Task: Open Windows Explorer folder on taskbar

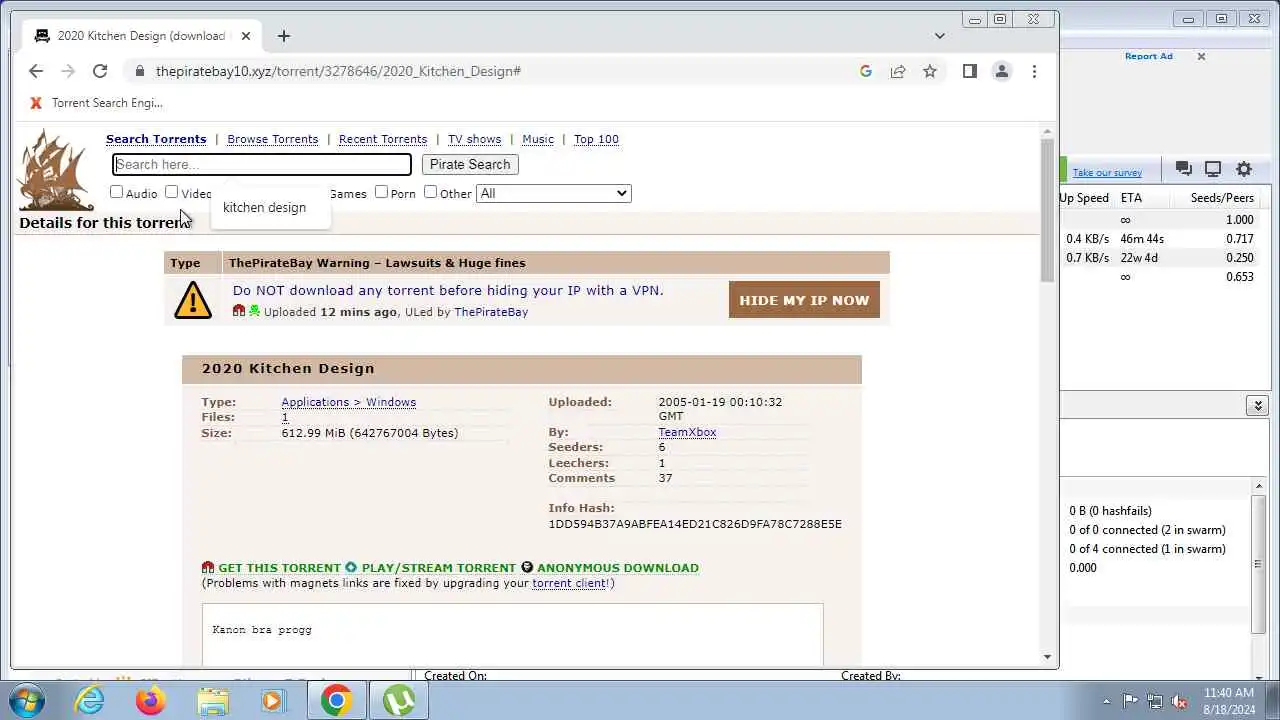Action: (212, 700)
